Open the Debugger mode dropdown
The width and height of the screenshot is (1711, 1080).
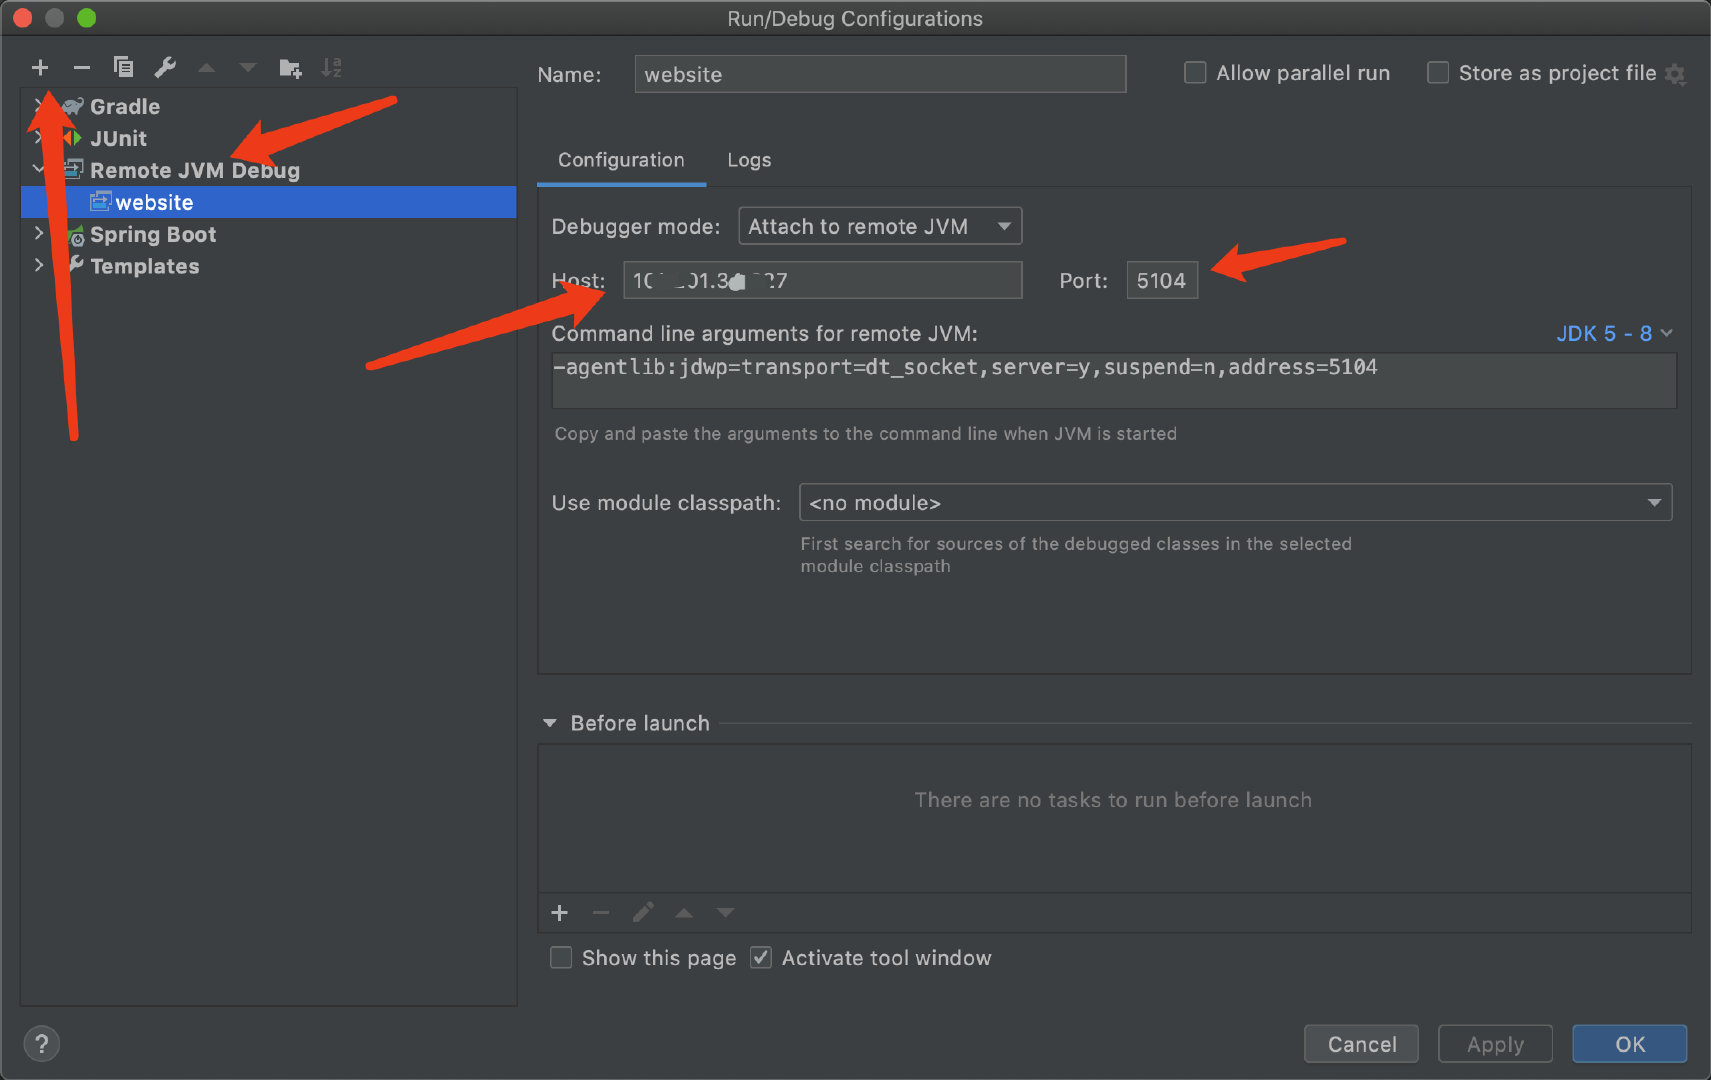click(880, 226)
